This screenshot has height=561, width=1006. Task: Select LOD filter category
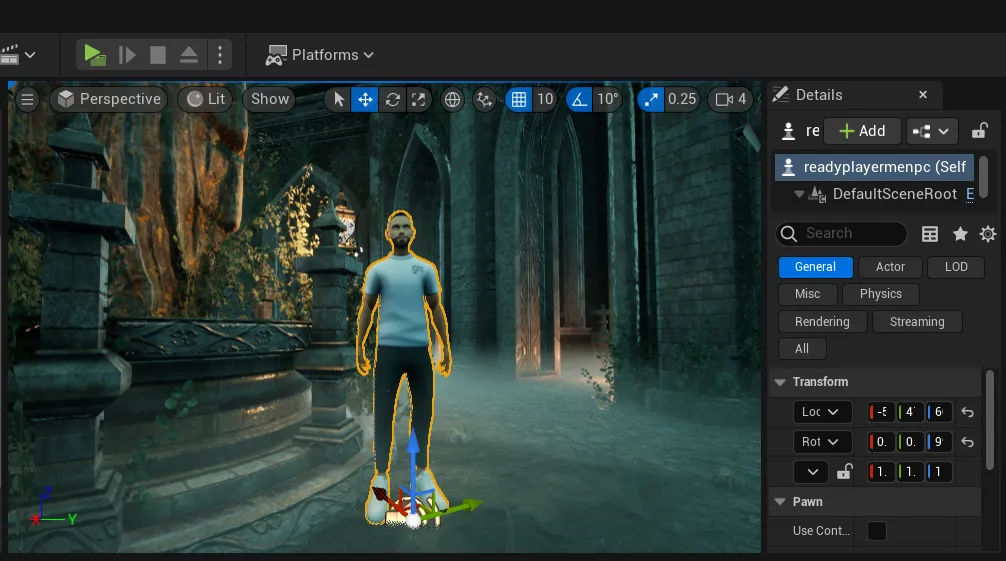click(956, 267)
